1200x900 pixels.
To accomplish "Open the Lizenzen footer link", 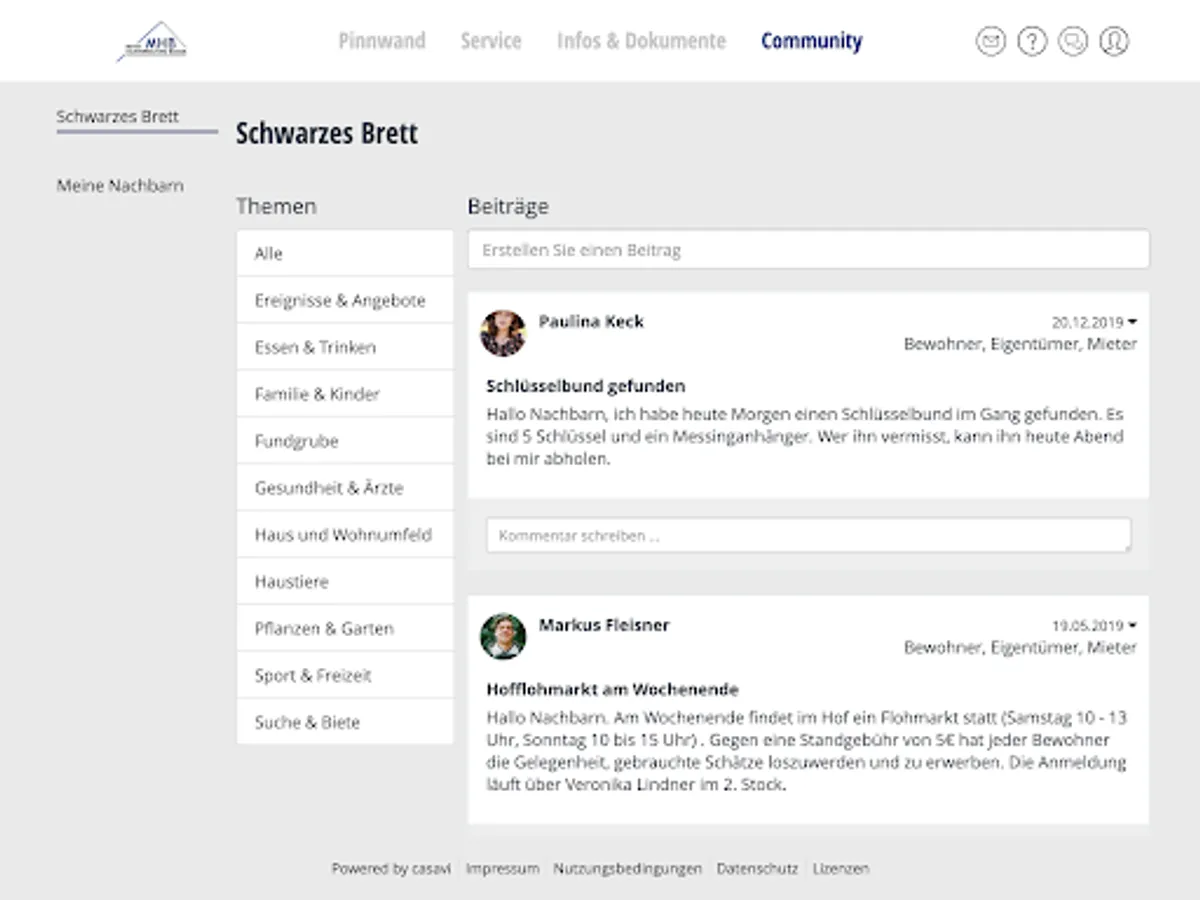I will click(x=840, y=869).
